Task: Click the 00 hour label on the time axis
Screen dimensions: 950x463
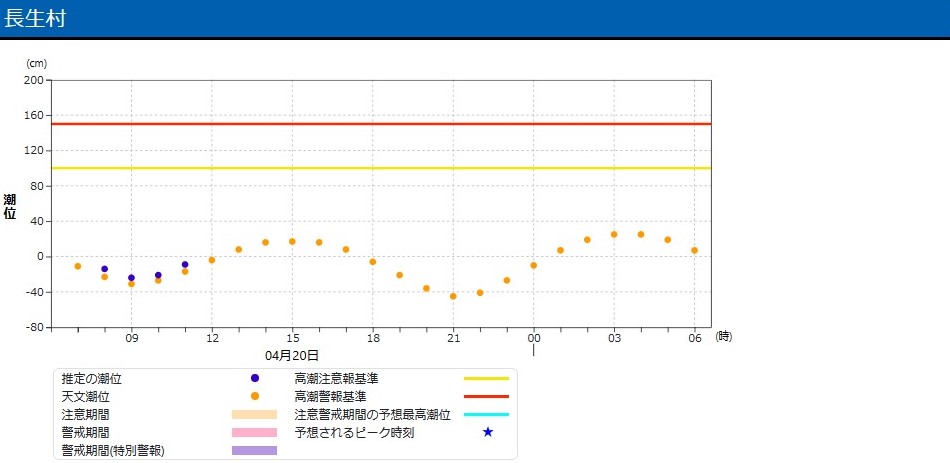Action: coord(534,339)
